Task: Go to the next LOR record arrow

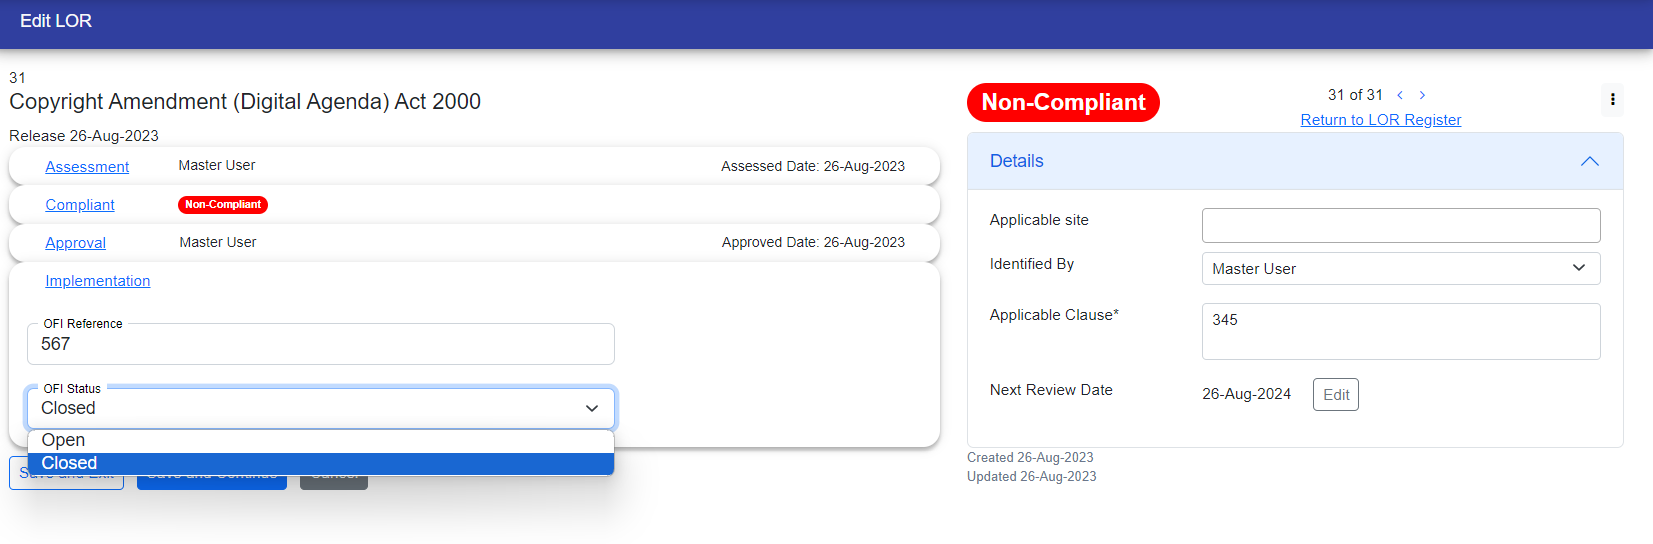Action: pos(1422,95)
